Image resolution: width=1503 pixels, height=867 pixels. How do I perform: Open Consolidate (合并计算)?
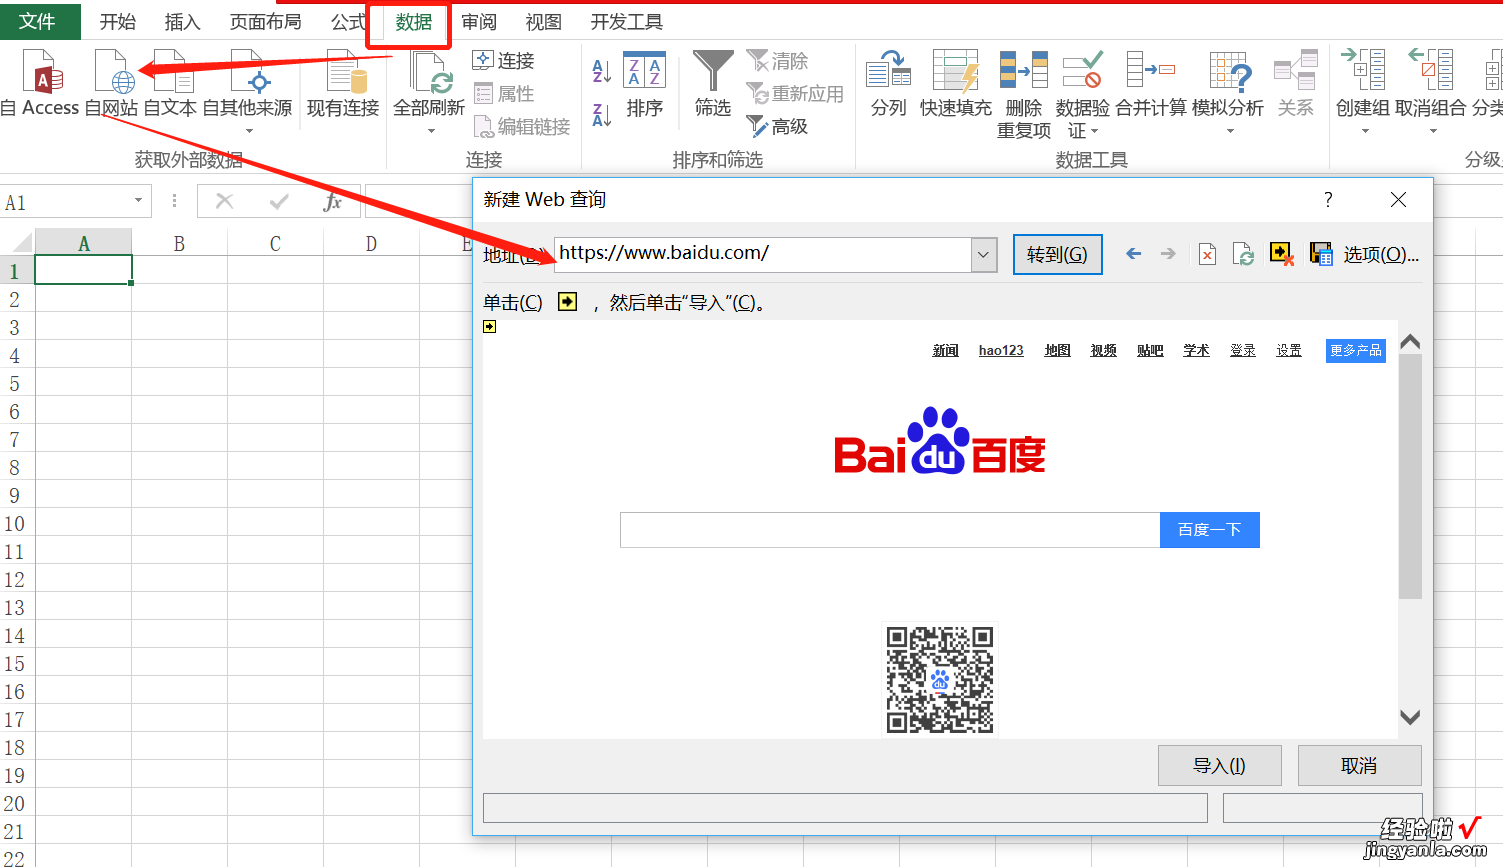click(1150, 85)
